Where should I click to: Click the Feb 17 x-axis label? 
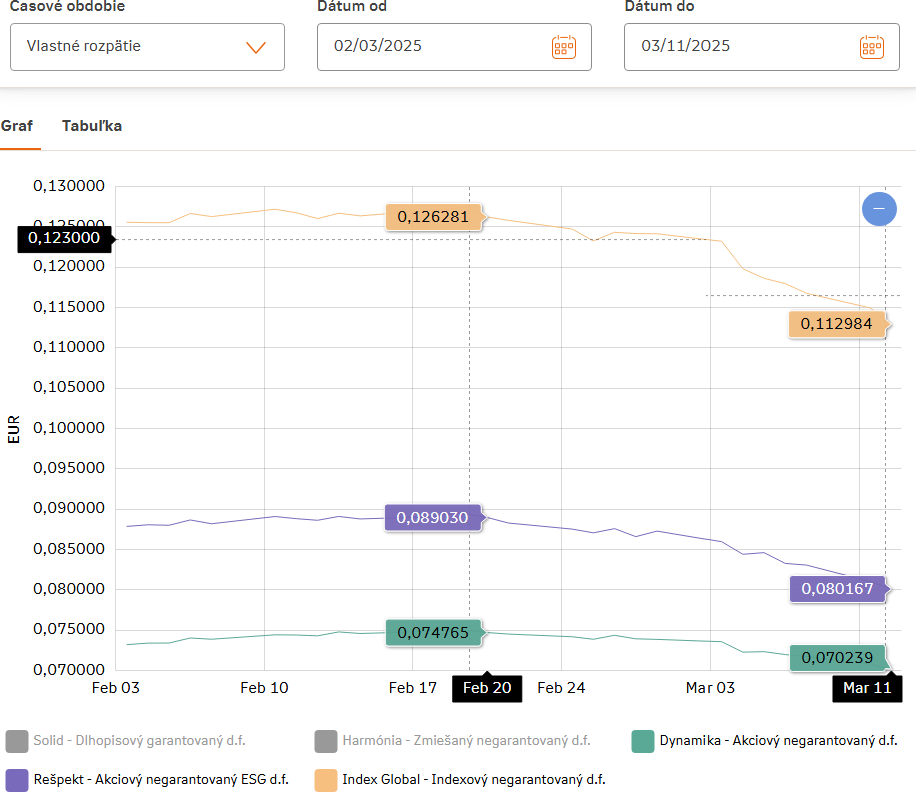click(x=412, y=688)
